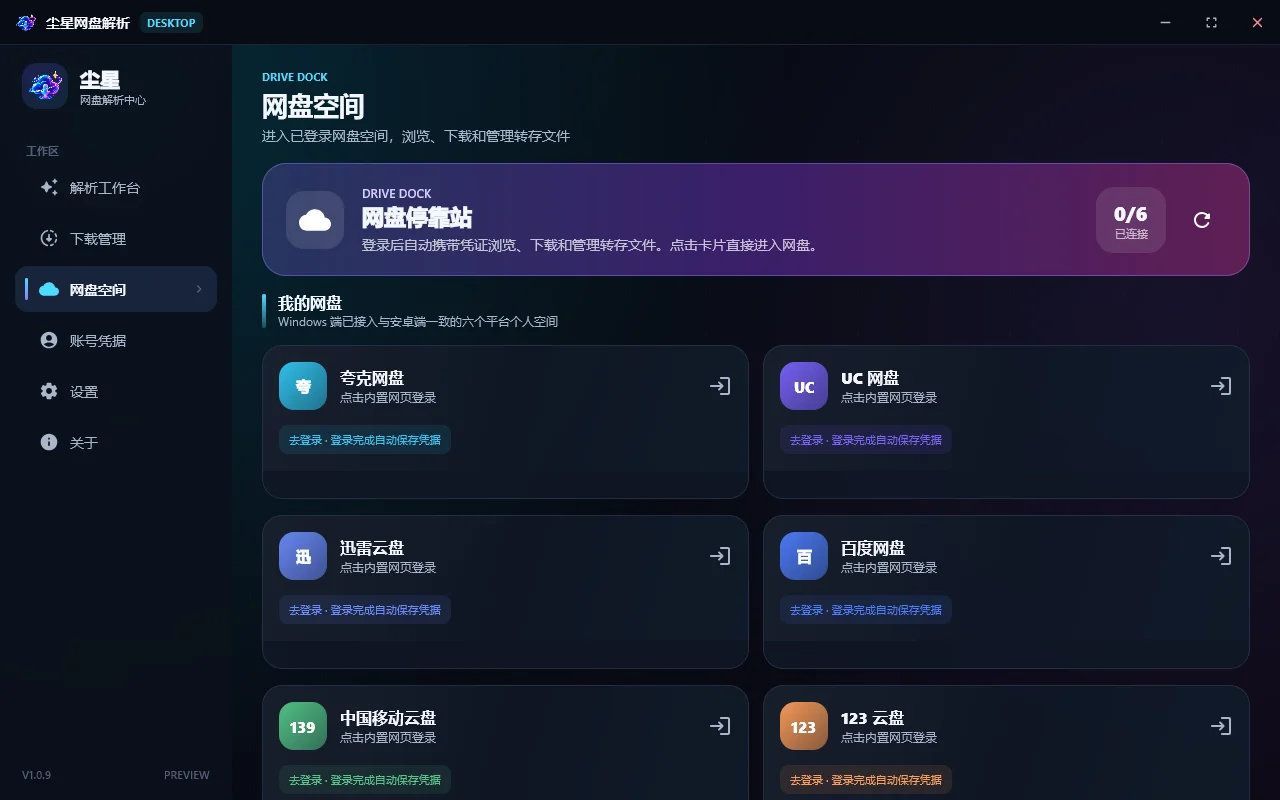Expand the chevron beside 网盘空间
Viewport: 1280px width, 800px height.
tap(199, 289)
